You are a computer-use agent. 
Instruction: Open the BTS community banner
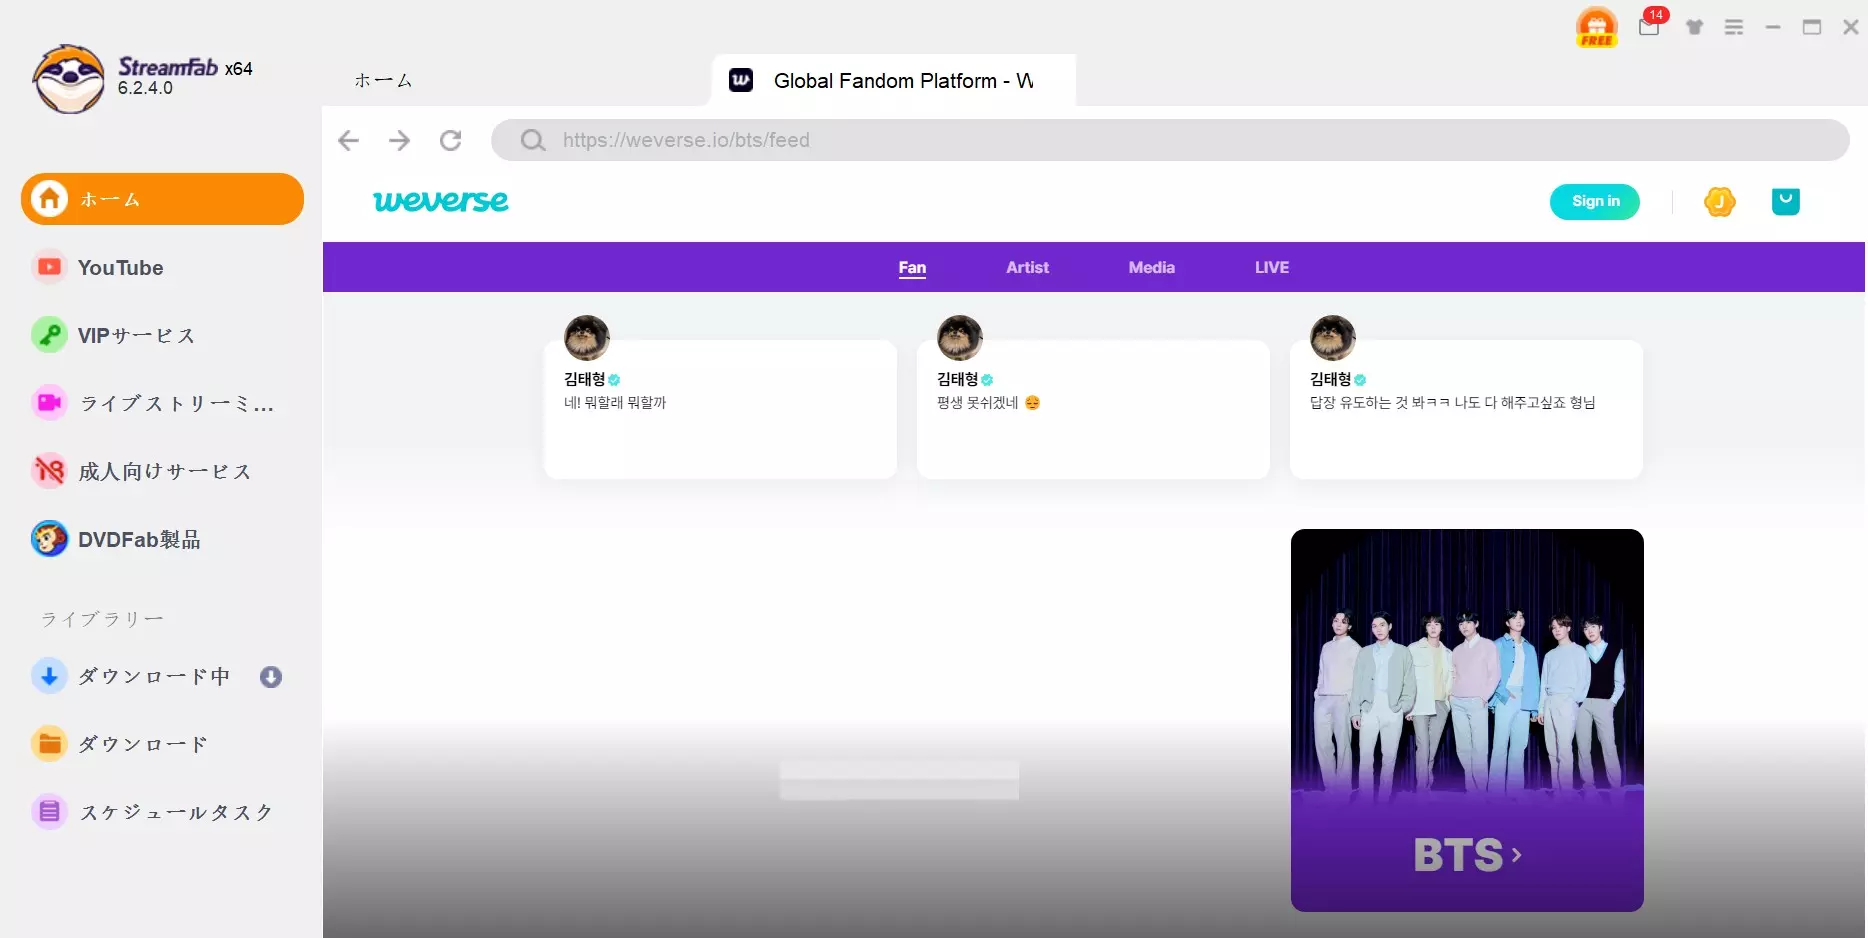coord(1467,720)
